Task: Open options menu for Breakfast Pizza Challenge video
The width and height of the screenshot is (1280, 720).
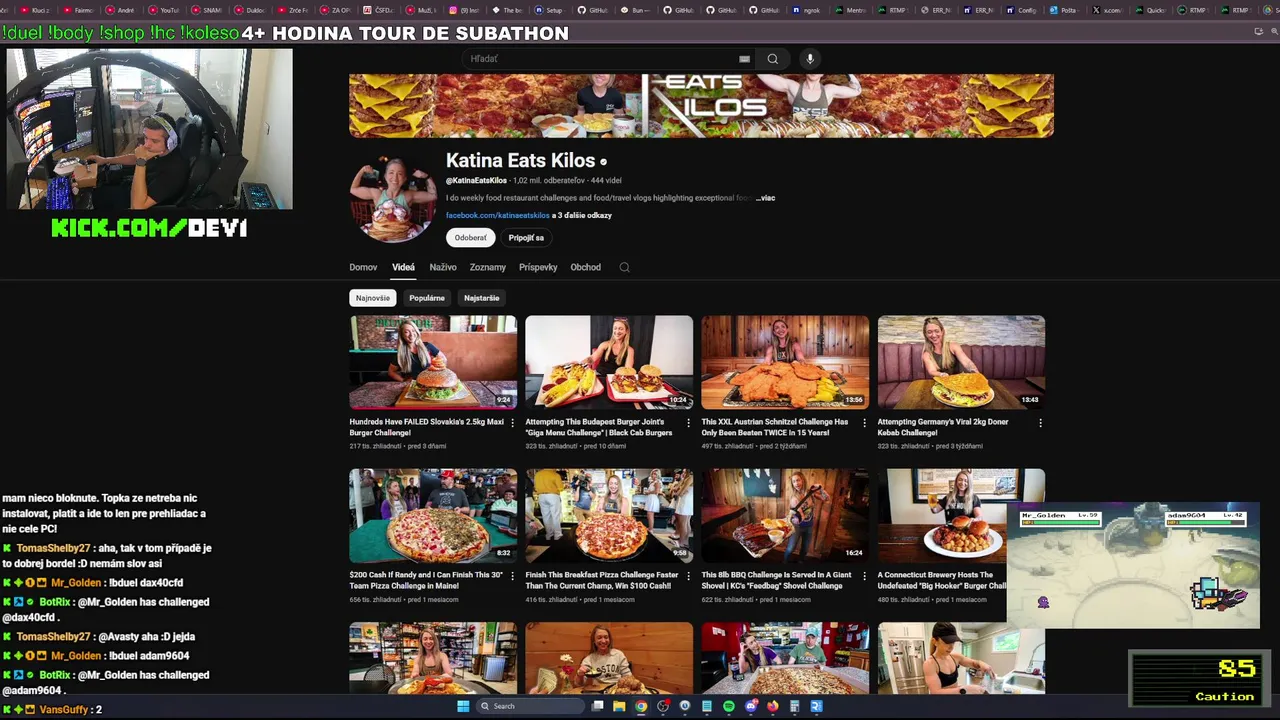Action: (688, 576)
